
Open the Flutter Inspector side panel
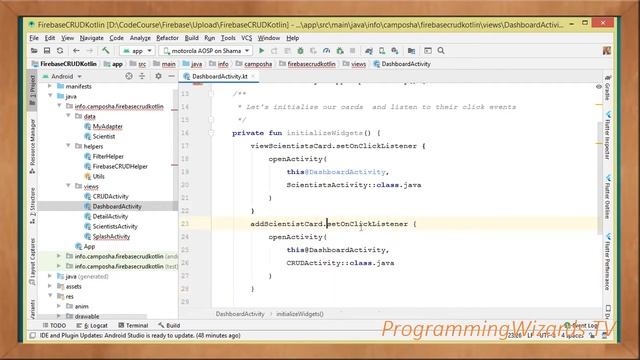[607, 136]
